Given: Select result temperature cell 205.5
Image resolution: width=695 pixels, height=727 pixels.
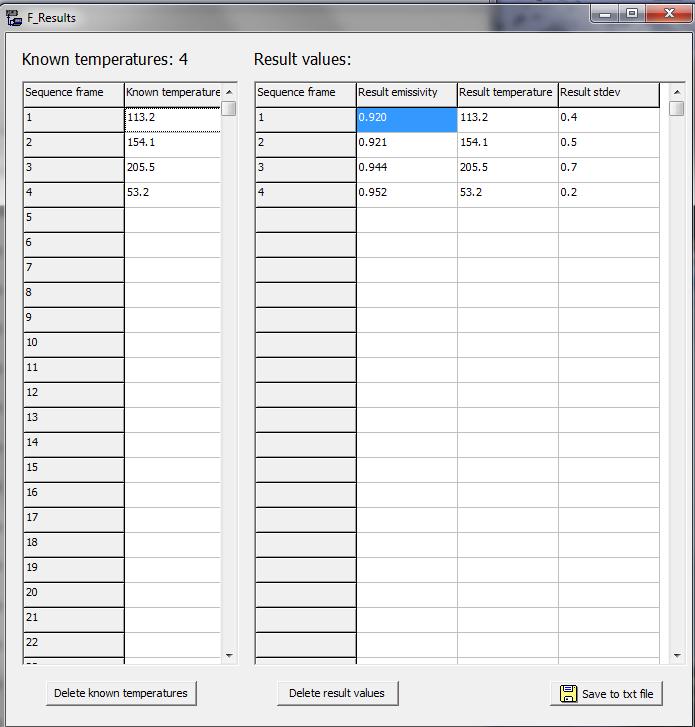Looking at the screenshot, I should point(508,170).
